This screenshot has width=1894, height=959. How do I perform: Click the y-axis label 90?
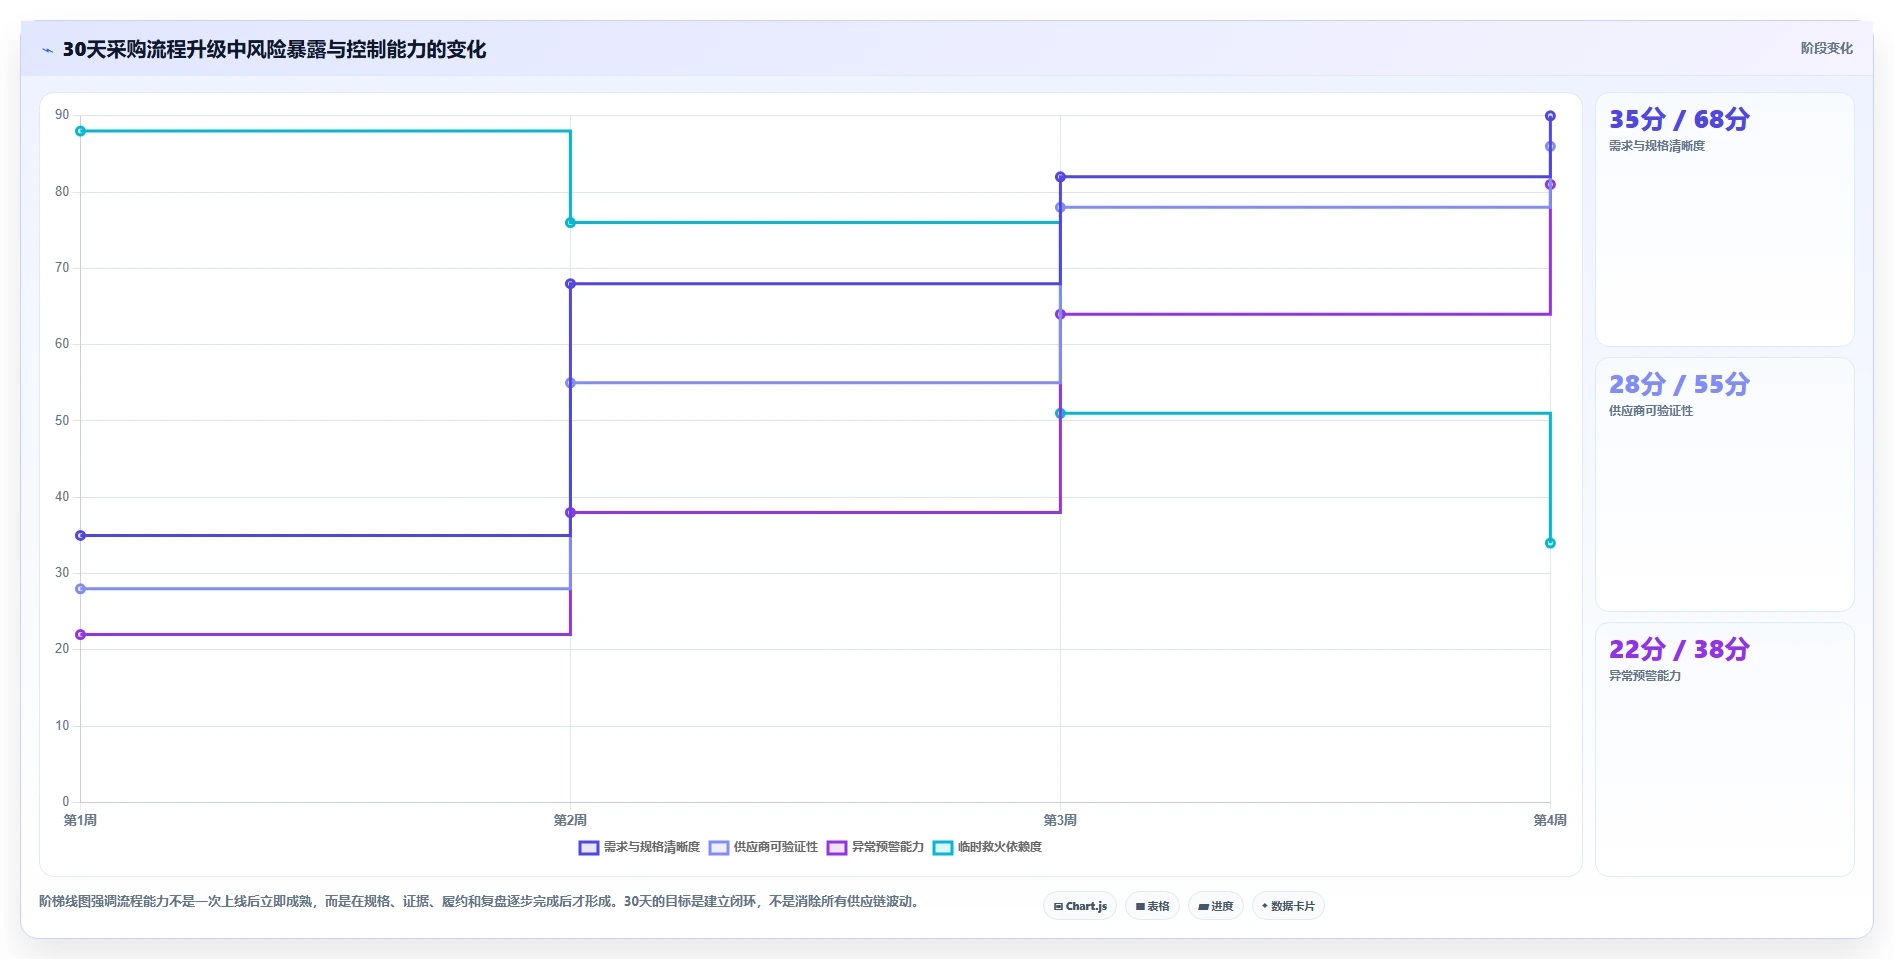click(x=62, y=115)
